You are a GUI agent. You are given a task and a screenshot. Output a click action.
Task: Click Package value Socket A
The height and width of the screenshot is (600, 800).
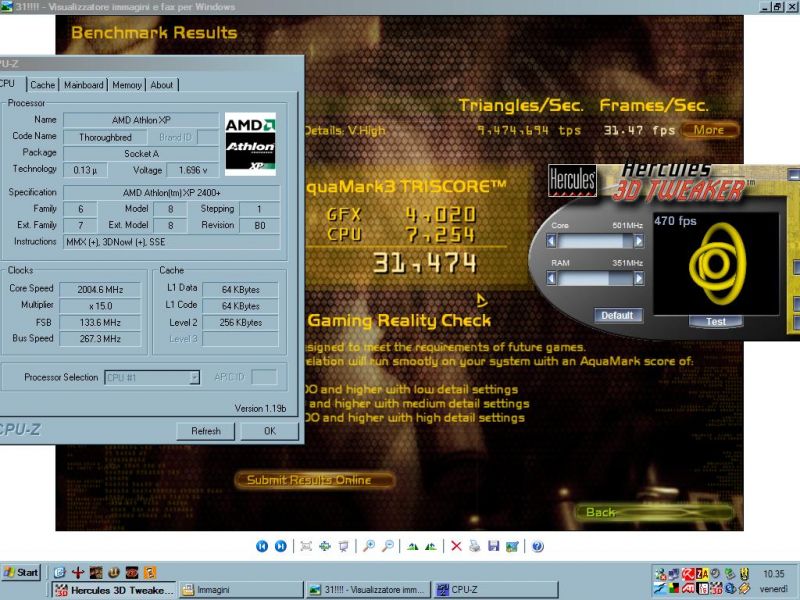coord(141,154)
